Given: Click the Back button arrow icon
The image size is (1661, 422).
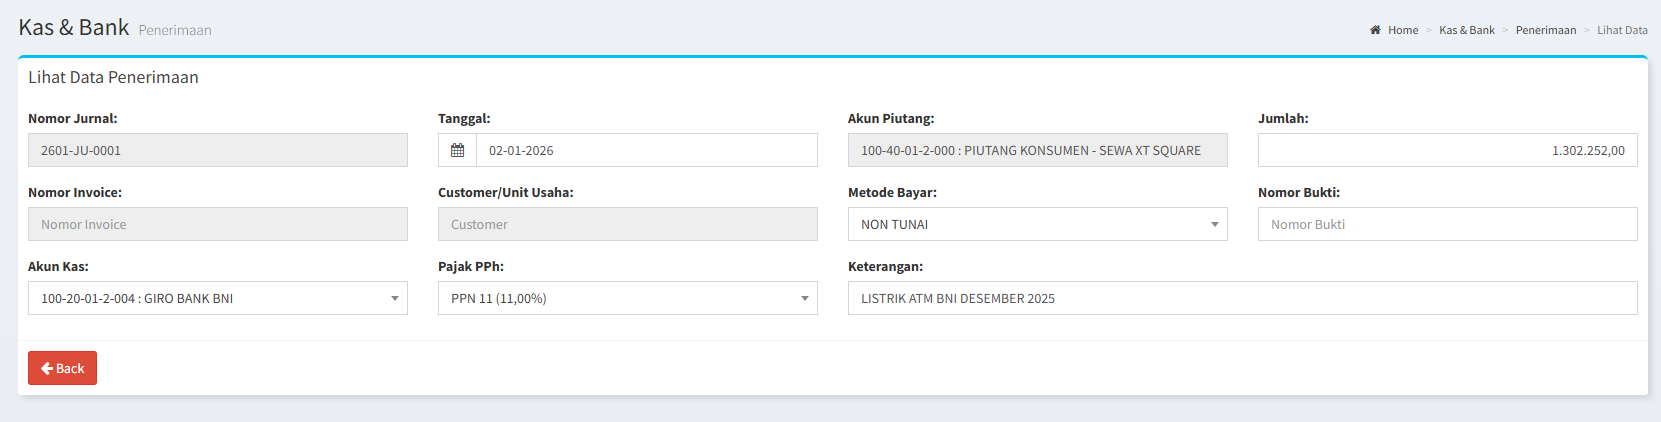Looking at the screenshot, I should (46, 368).
